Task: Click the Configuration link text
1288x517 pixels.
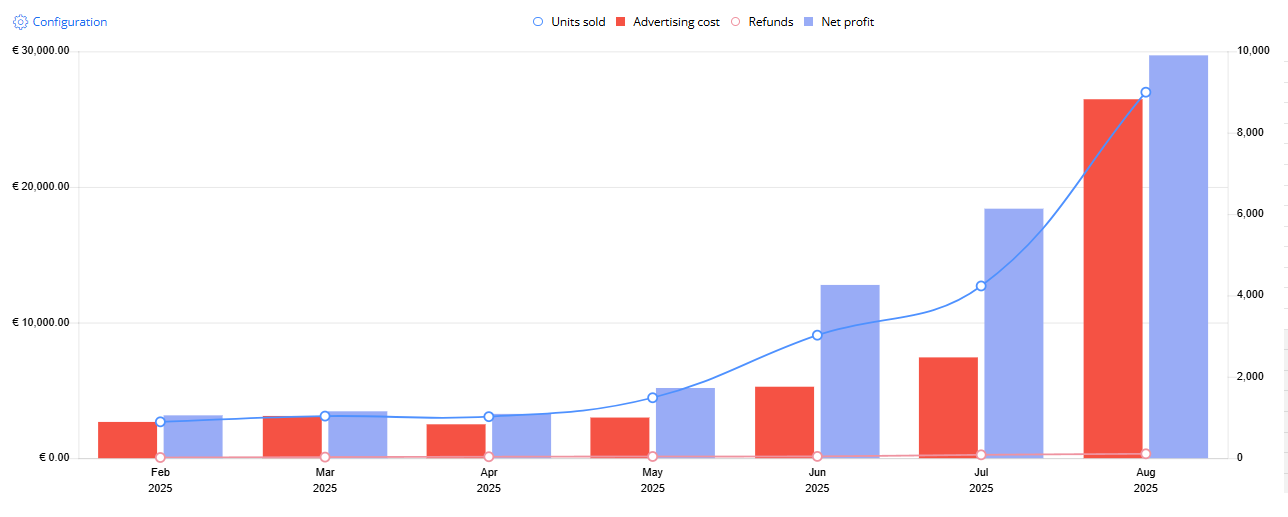Action: coord(69,21)
